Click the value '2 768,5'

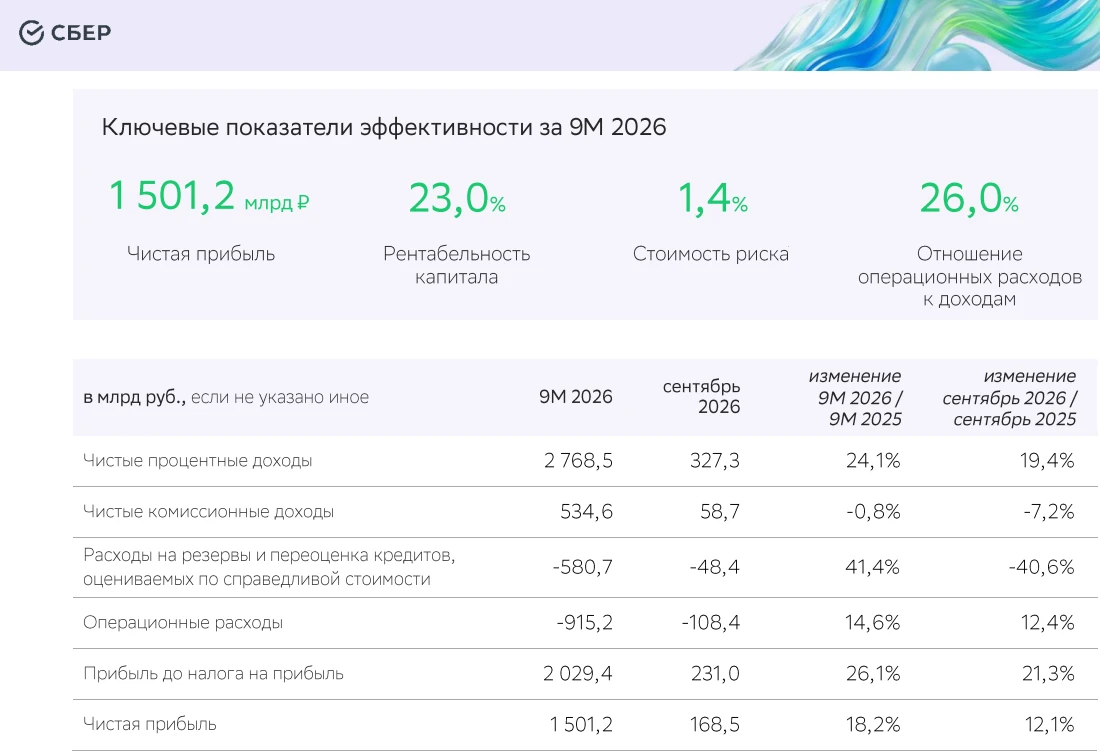coord(578,461)
